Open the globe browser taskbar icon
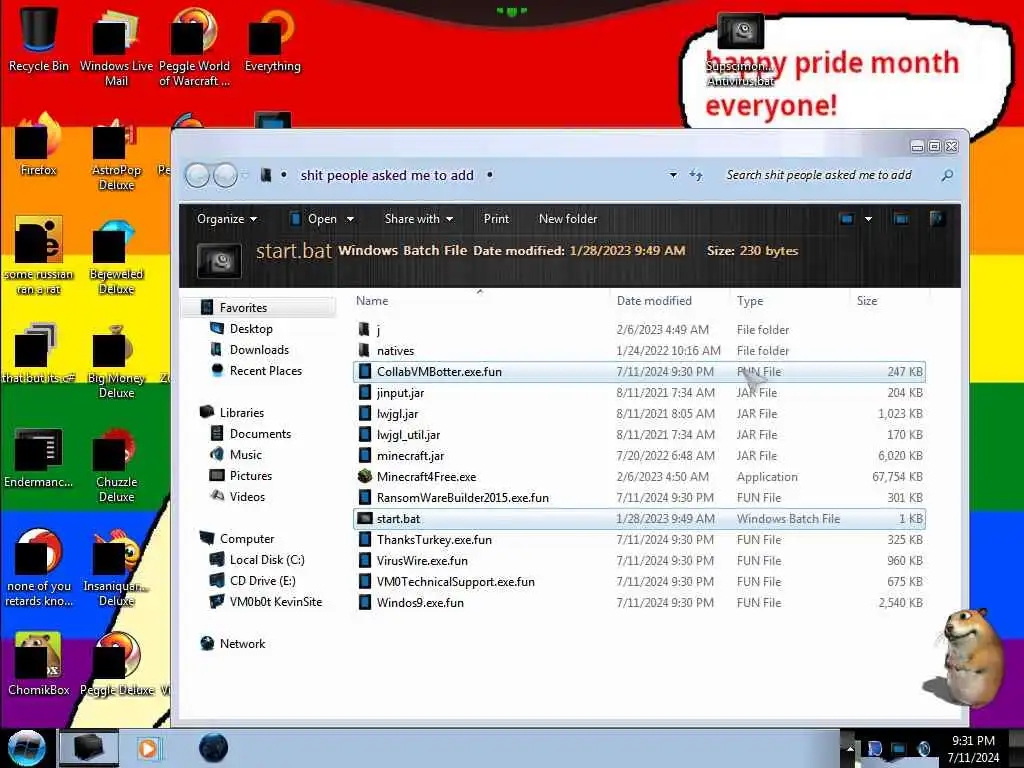The width and height of the screenshot is (1024, 768). point(214,748)
